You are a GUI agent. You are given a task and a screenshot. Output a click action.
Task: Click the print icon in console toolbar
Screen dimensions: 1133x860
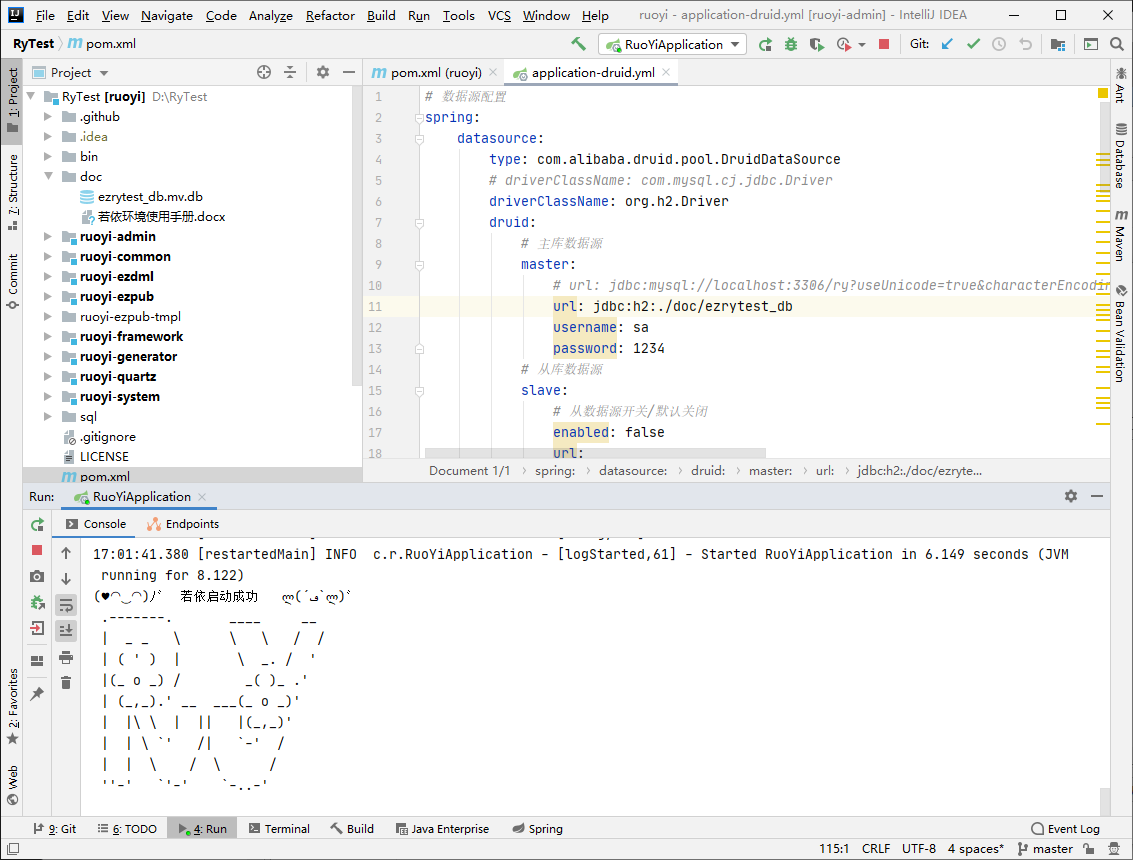(66, 657)
